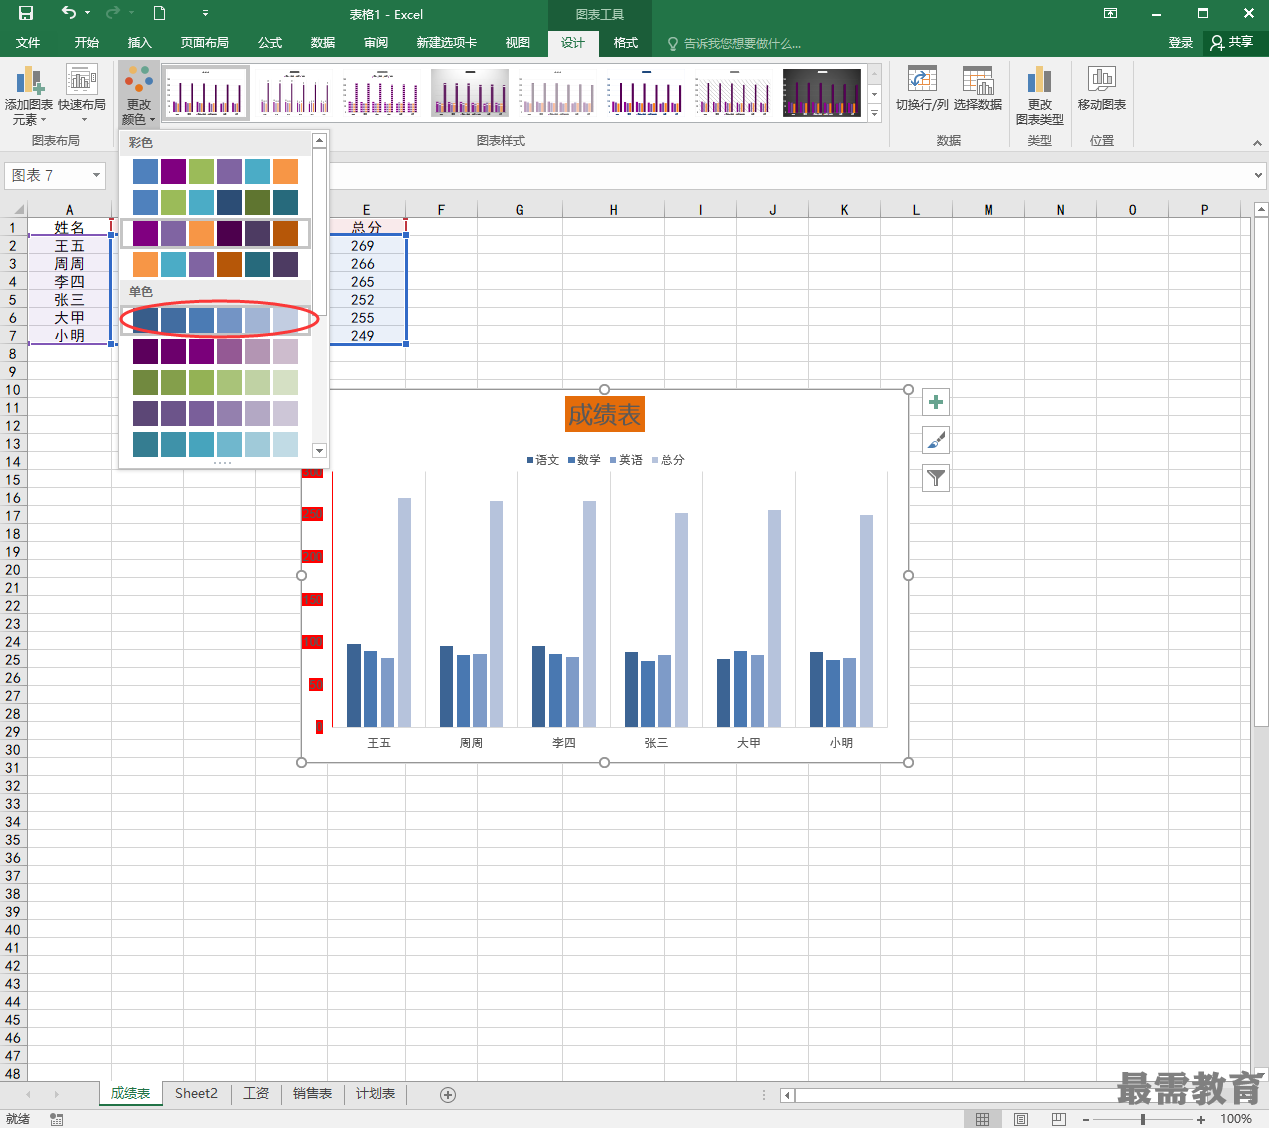The height and width of the screenshot is (1128, 1269).
Task: Click the Chart Filters funnel button
Action: pyautogui.click(x=936, y=478)
